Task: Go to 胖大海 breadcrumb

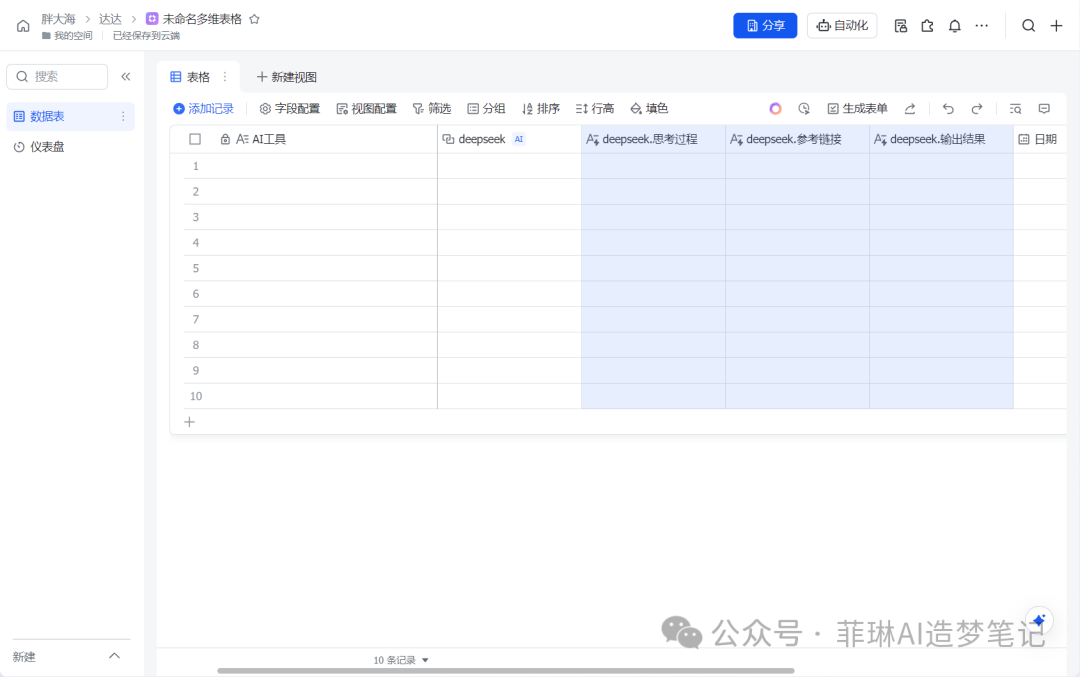Action: (x=58, y=19)
